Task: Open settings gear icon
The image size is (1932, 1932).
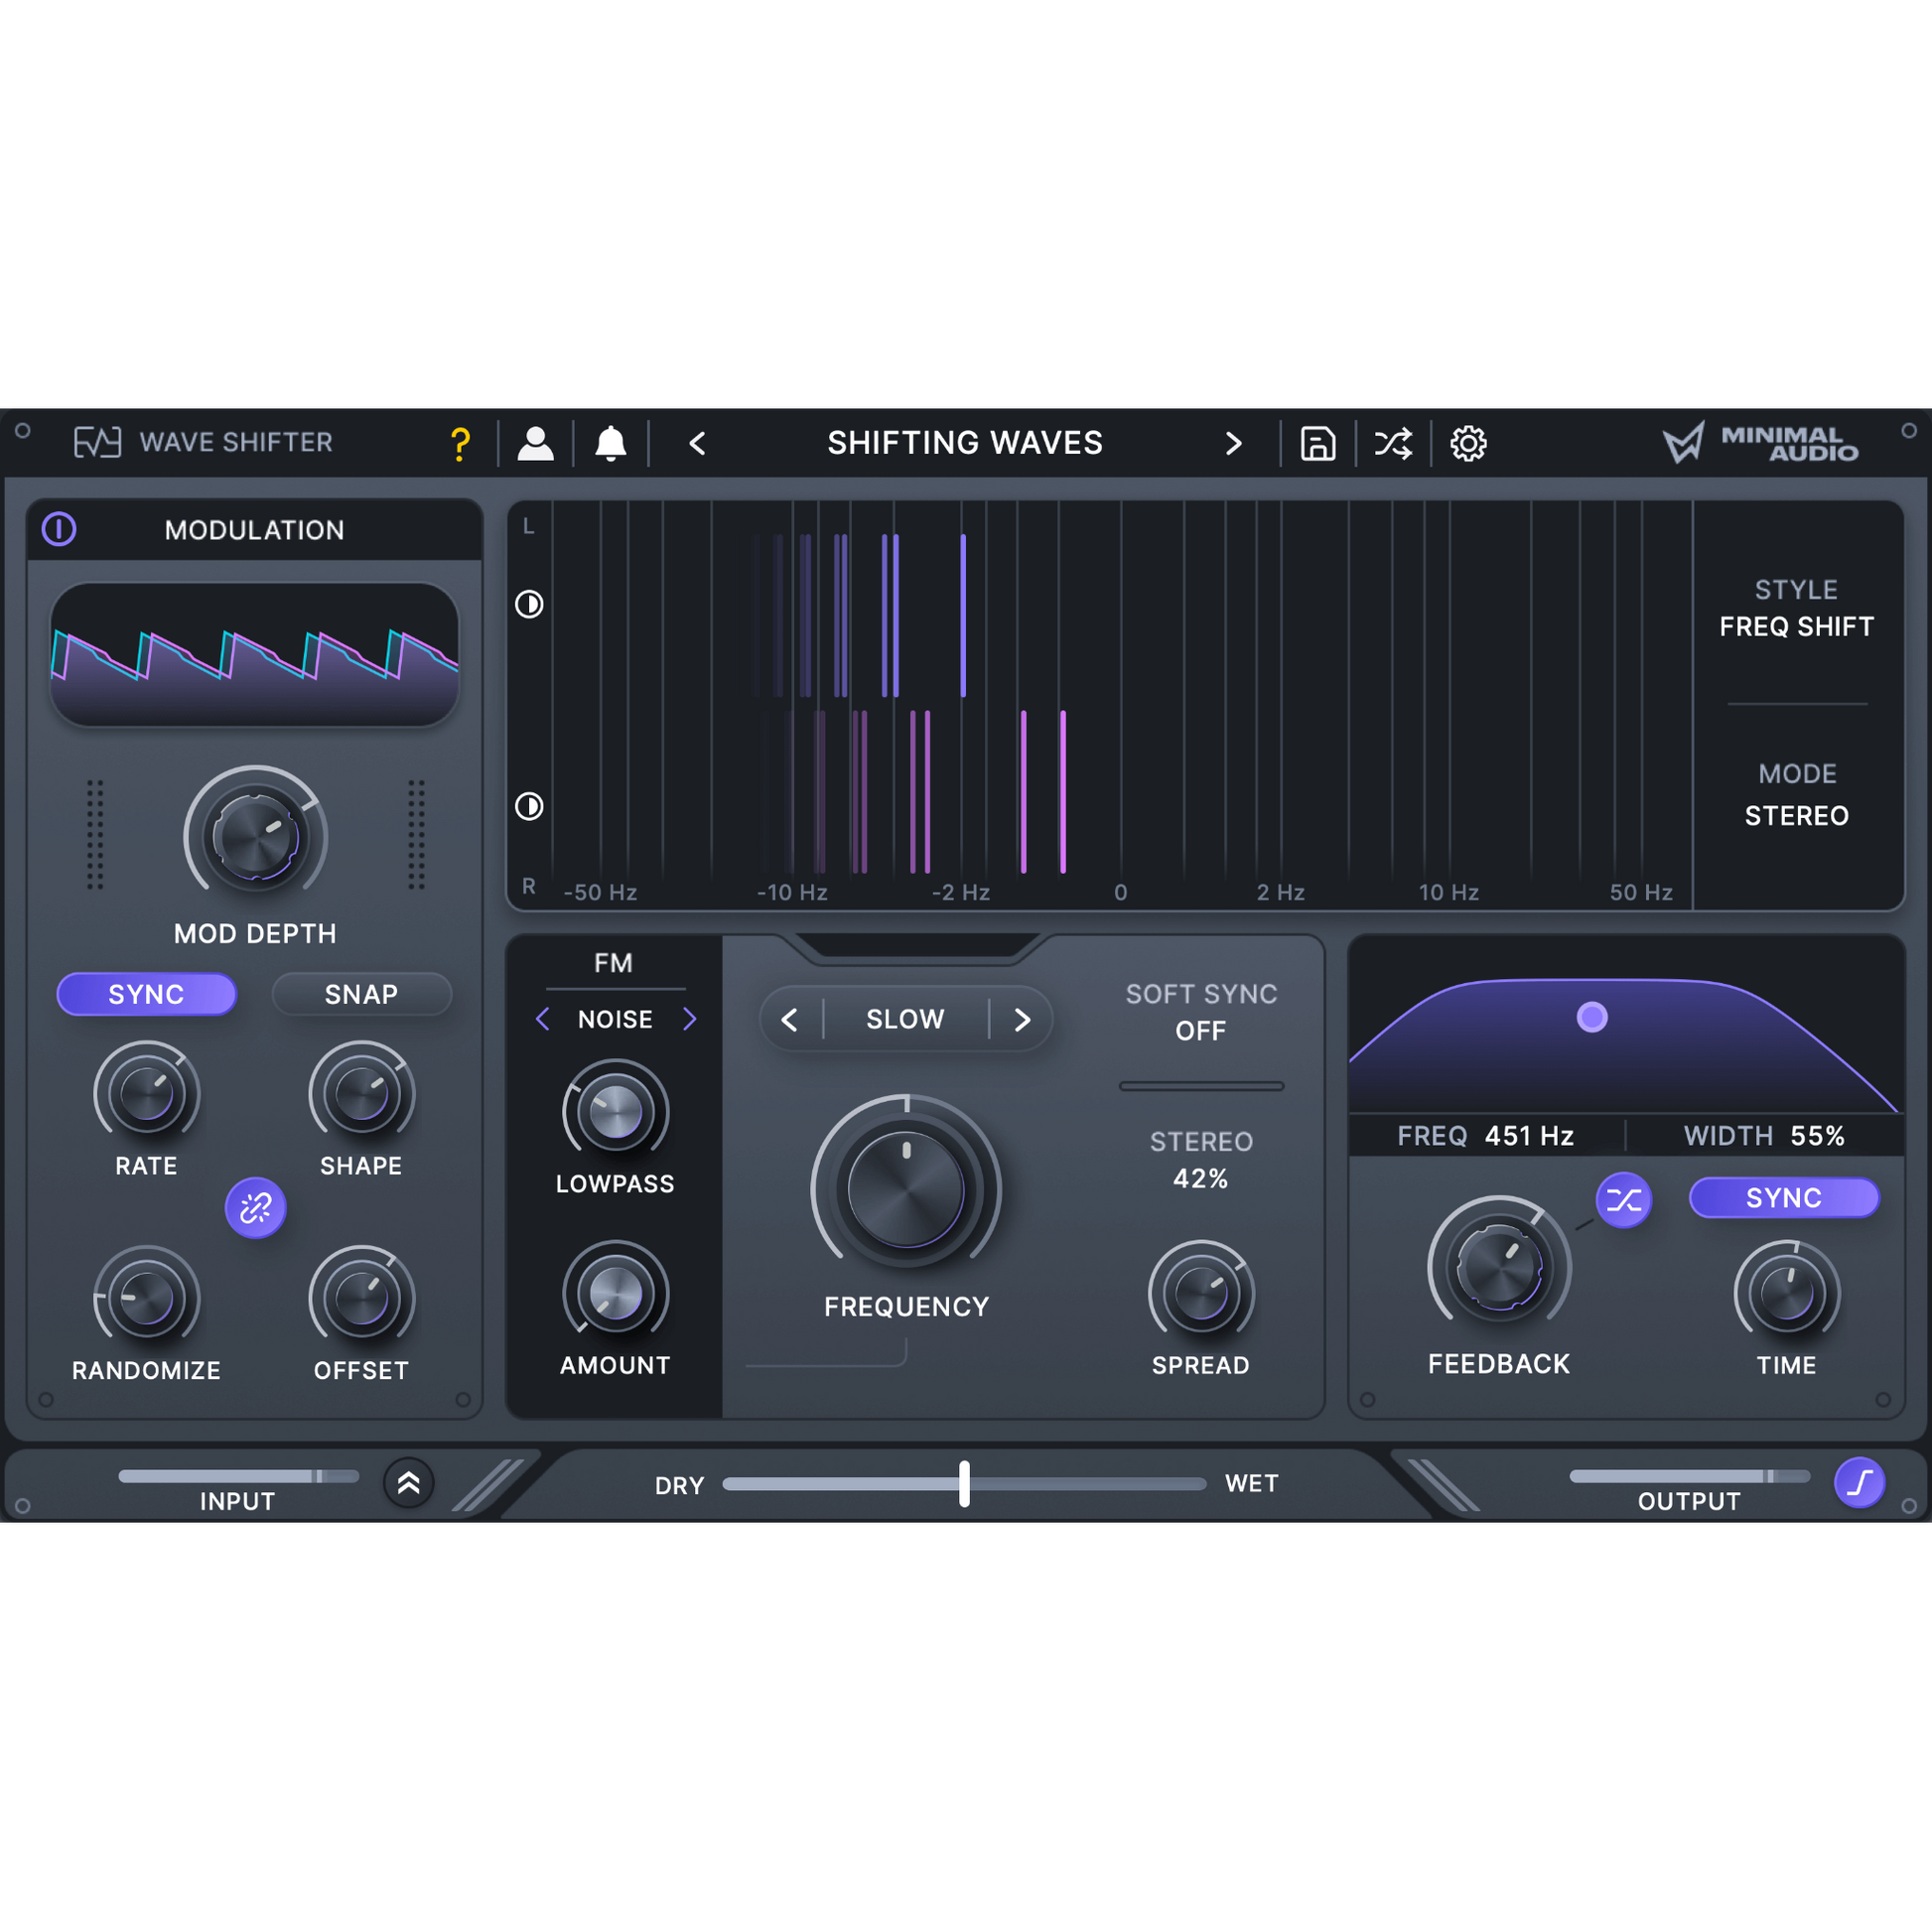Action: [1468, 443]
